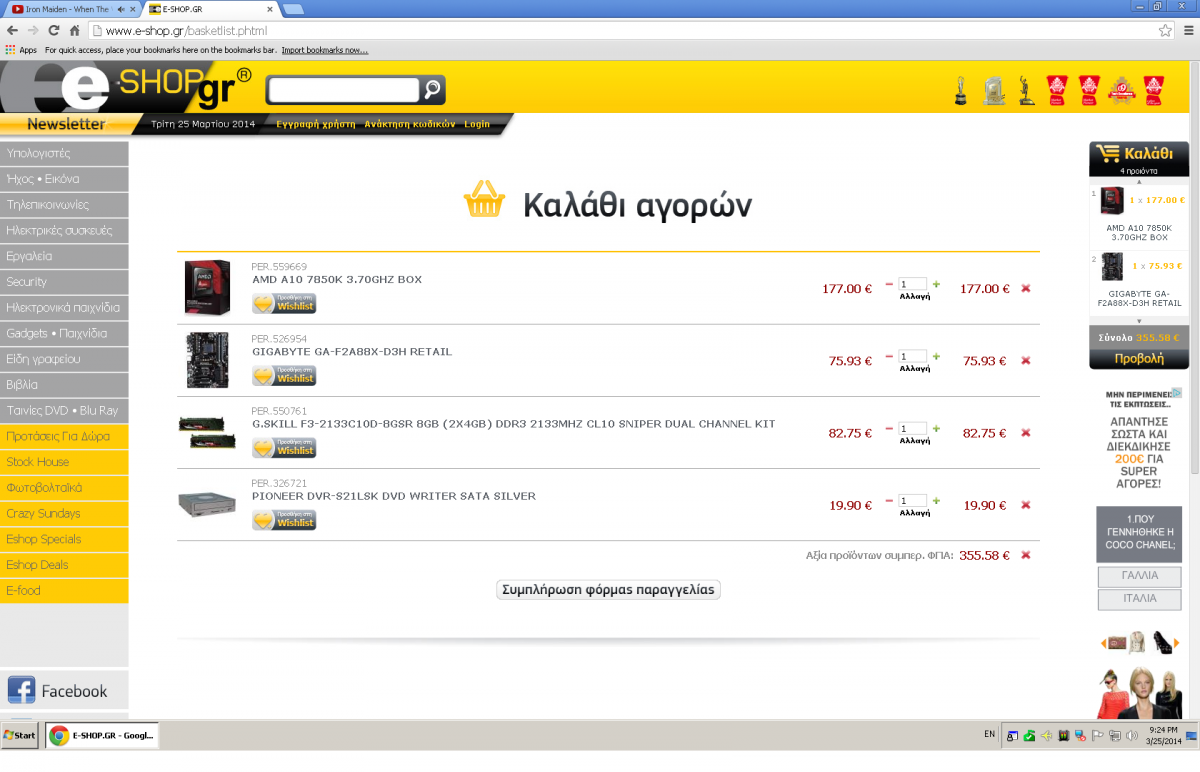Image resolution: width=1200 pixels, height=772 pixels.
Task: Open Stock House section
Action: pos(64,462)
